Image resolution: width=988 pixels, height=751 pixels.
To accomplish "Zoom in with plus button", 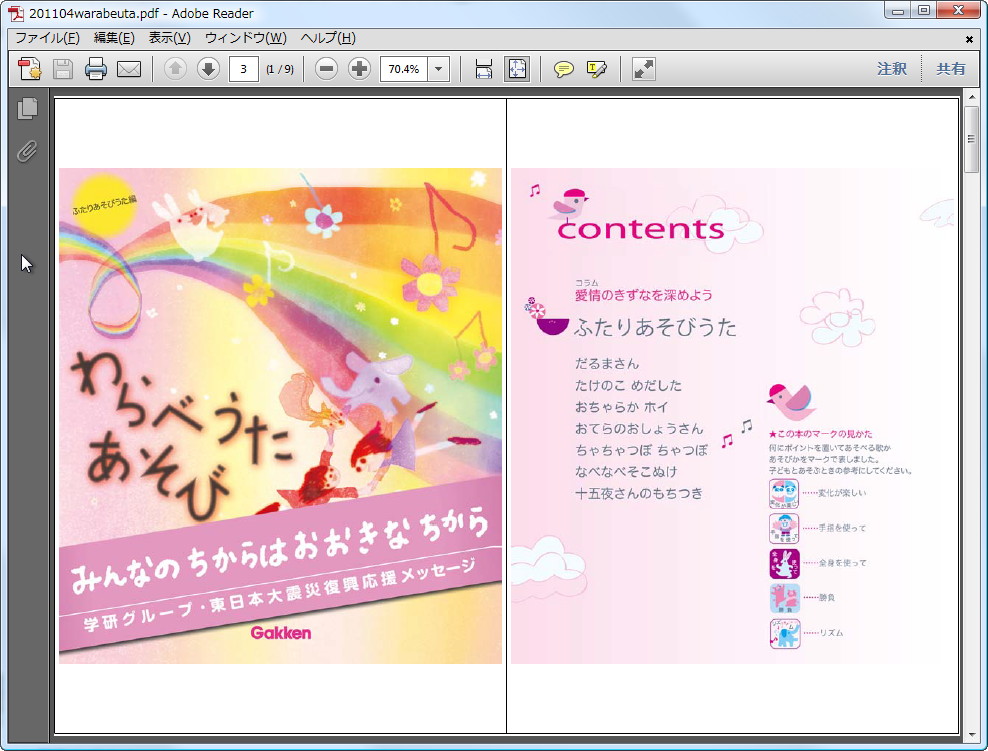I will (x=359, y=69).
